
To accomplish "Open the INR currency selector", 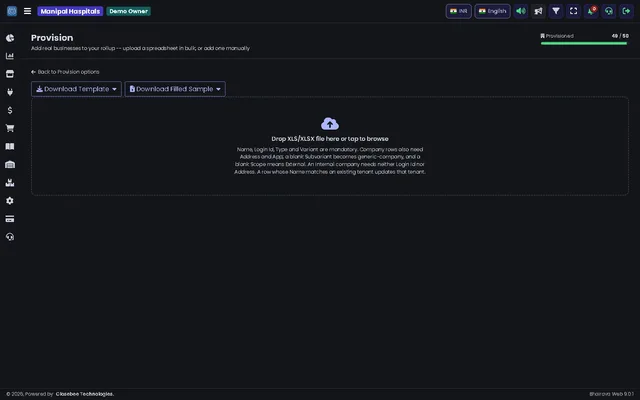I will [x=458, y=11].
